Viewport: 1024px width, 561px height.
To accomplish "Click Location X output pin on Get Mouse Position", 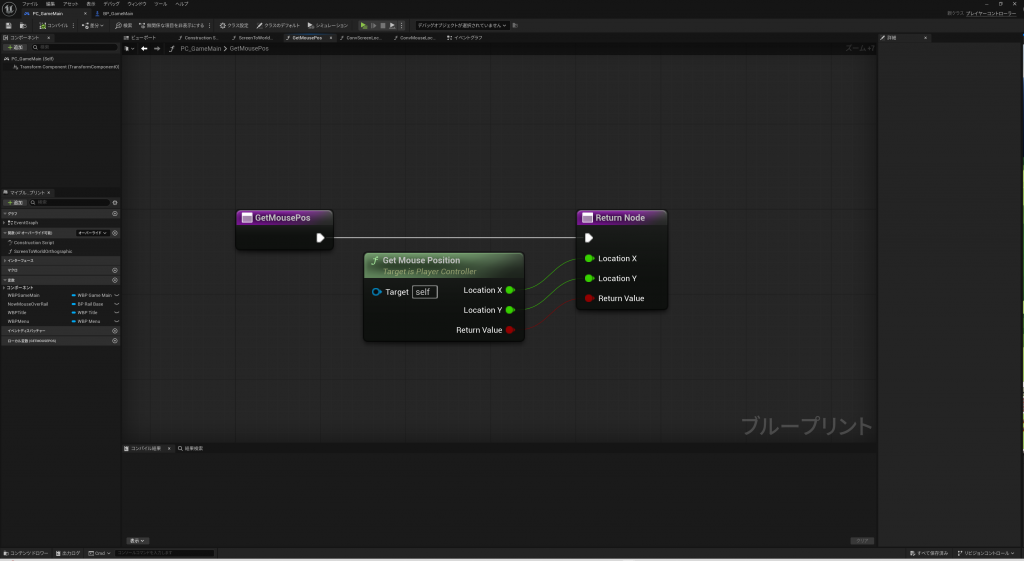I will point(510,290).
